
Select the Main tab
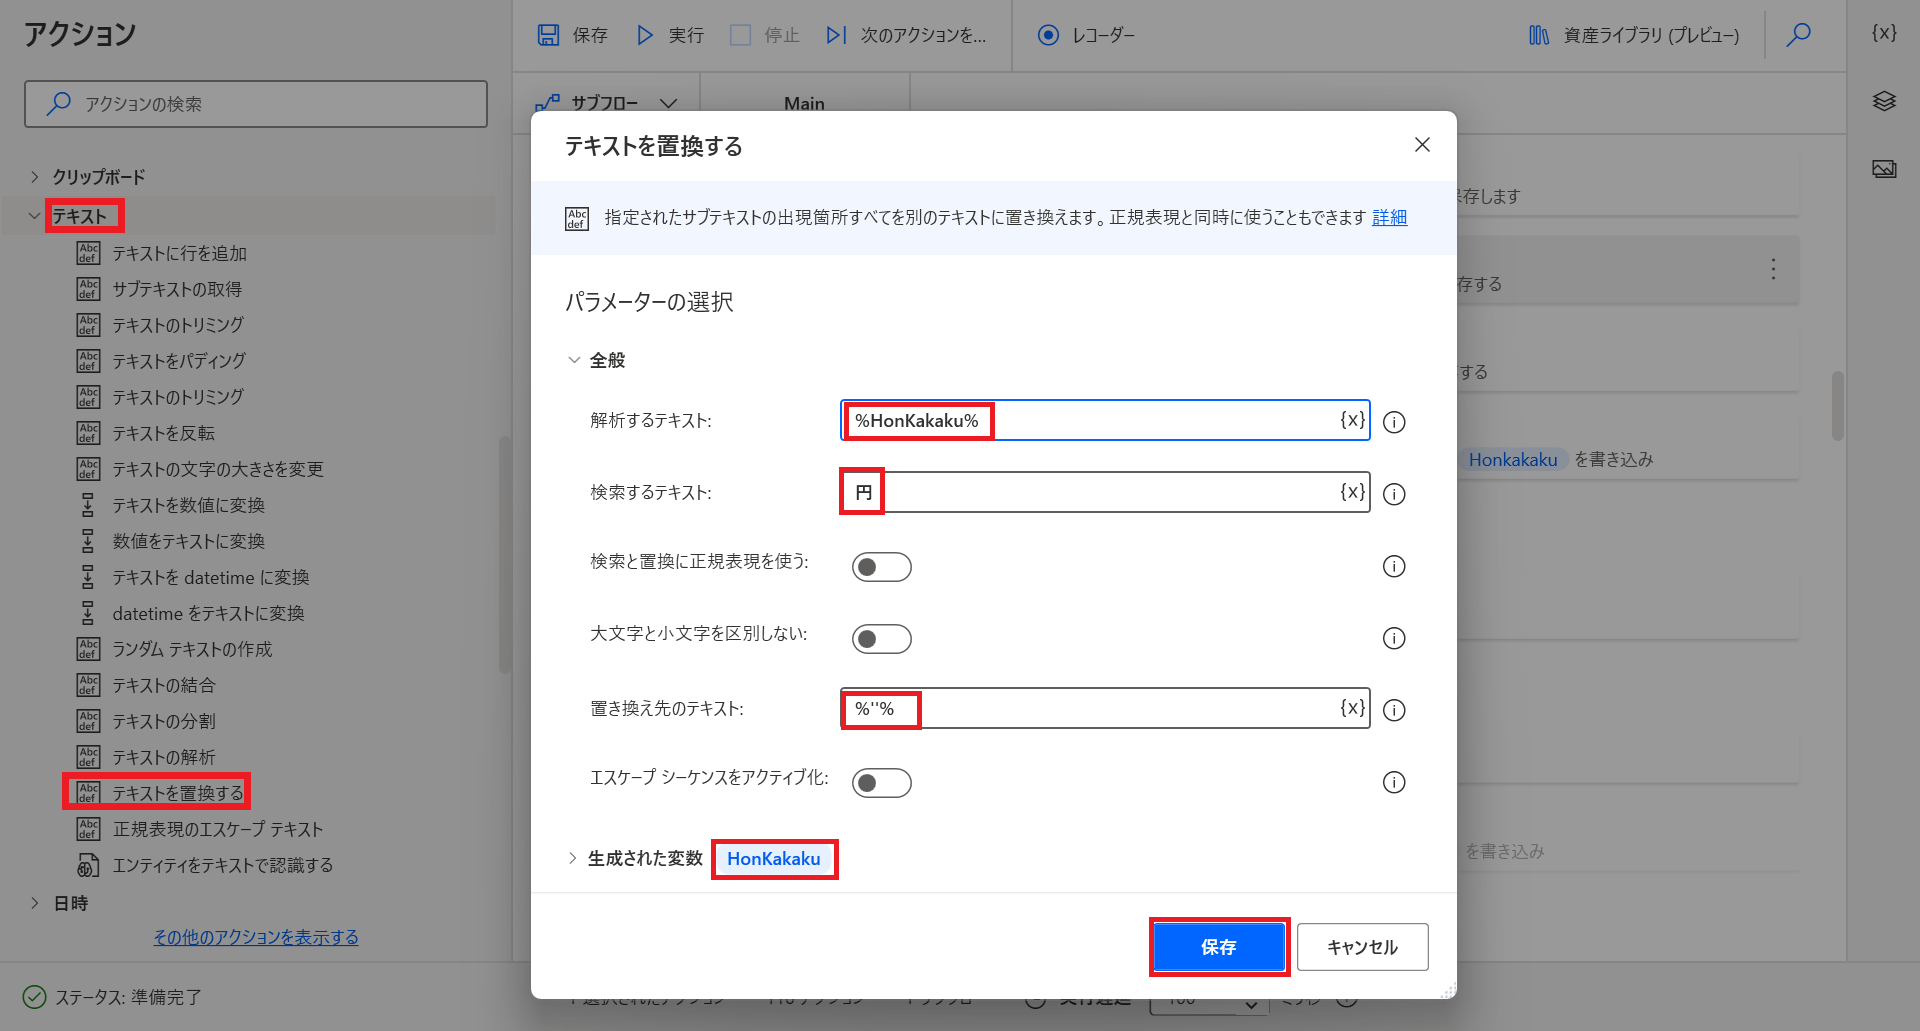[804, 103]
